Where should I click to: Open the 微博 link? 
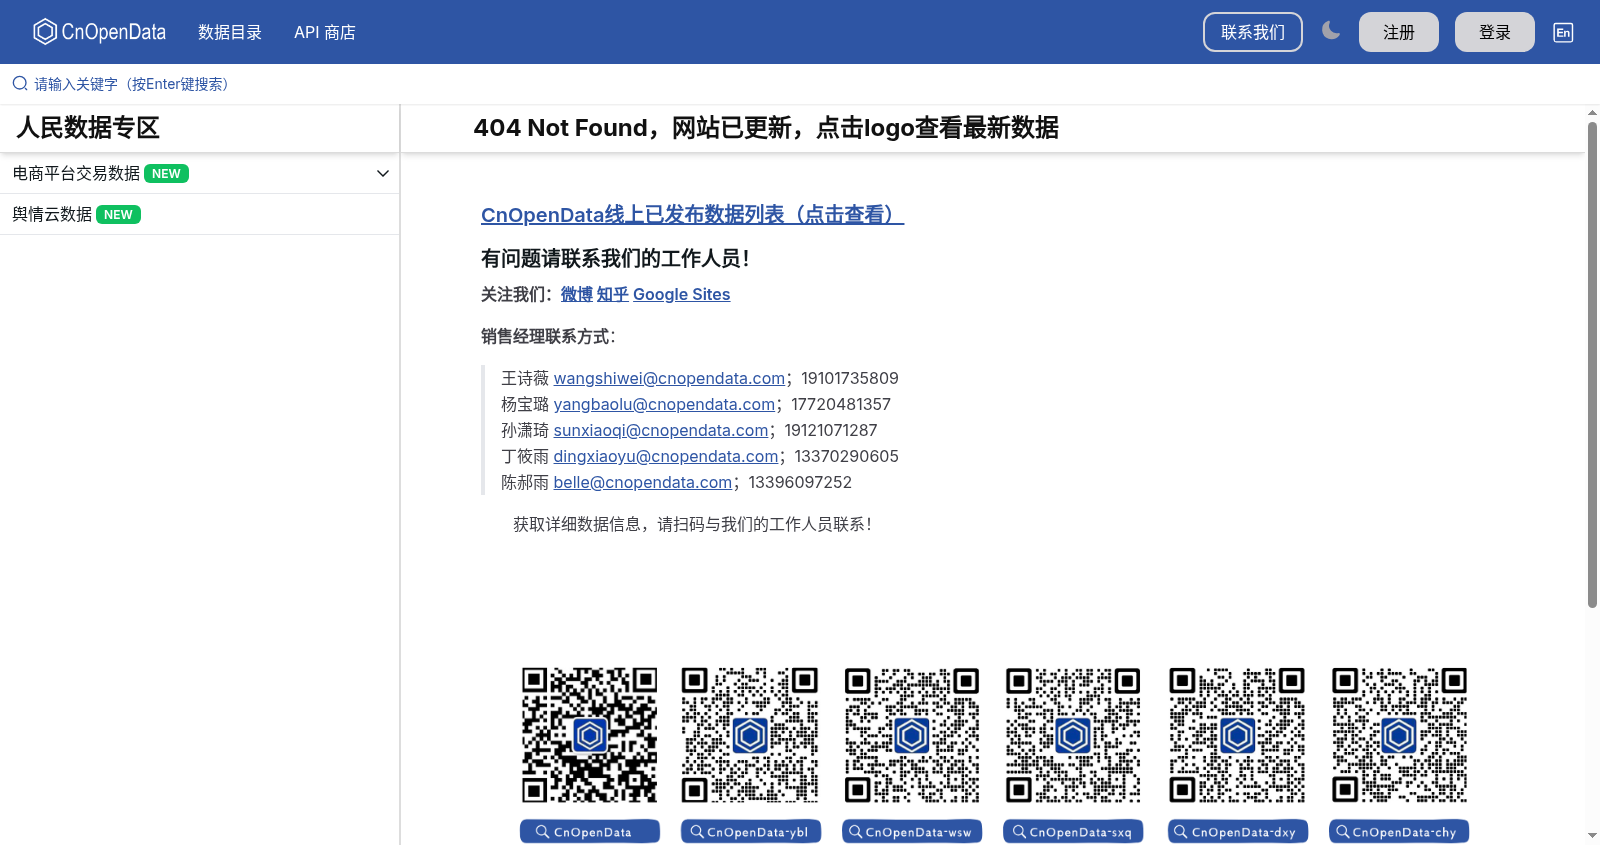(x=577, y=294)
